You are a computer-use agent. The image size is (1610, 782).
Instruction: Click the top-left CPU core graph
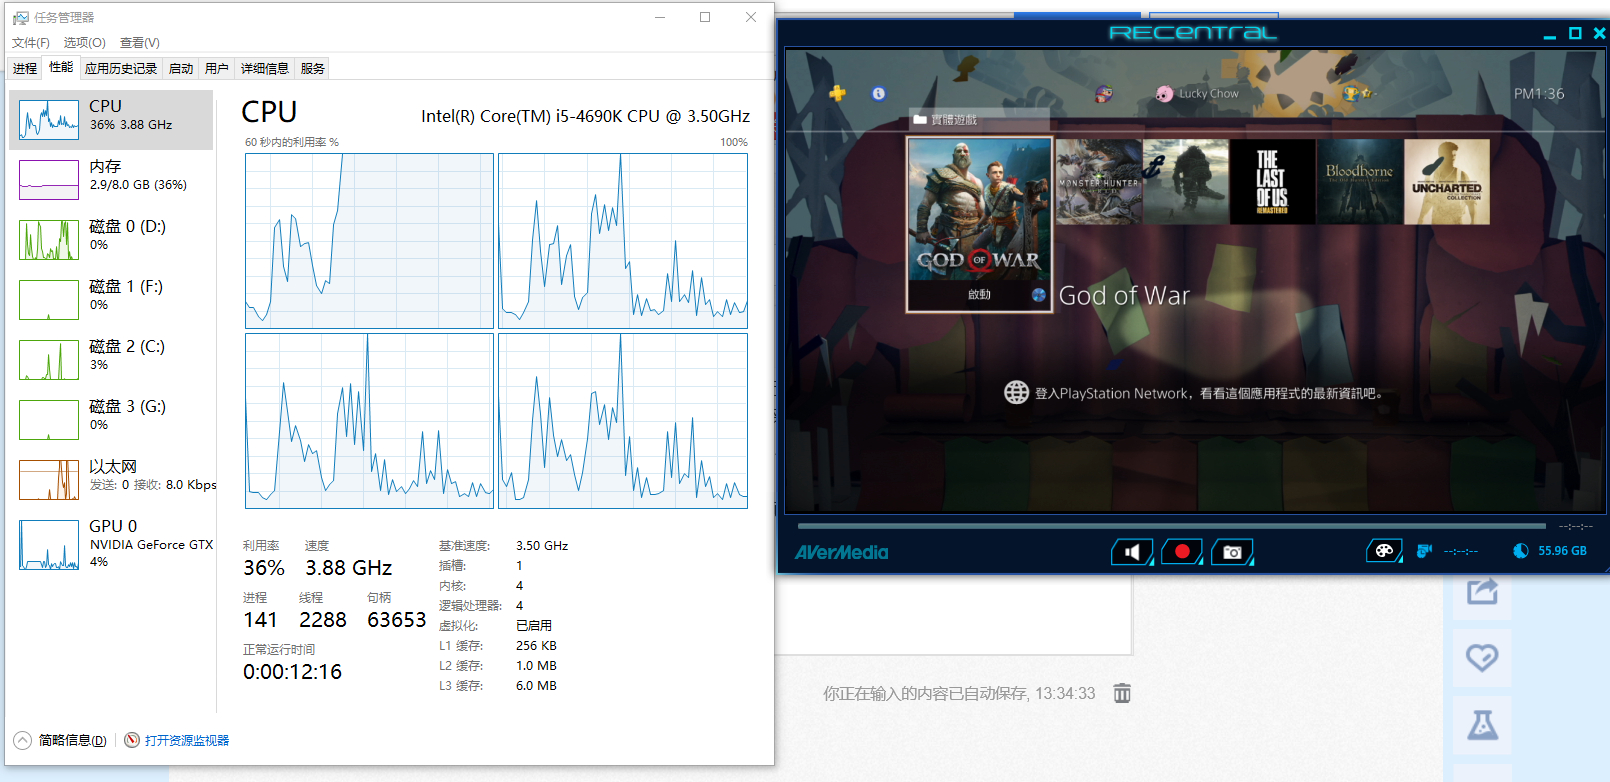[x=369, y=241]
